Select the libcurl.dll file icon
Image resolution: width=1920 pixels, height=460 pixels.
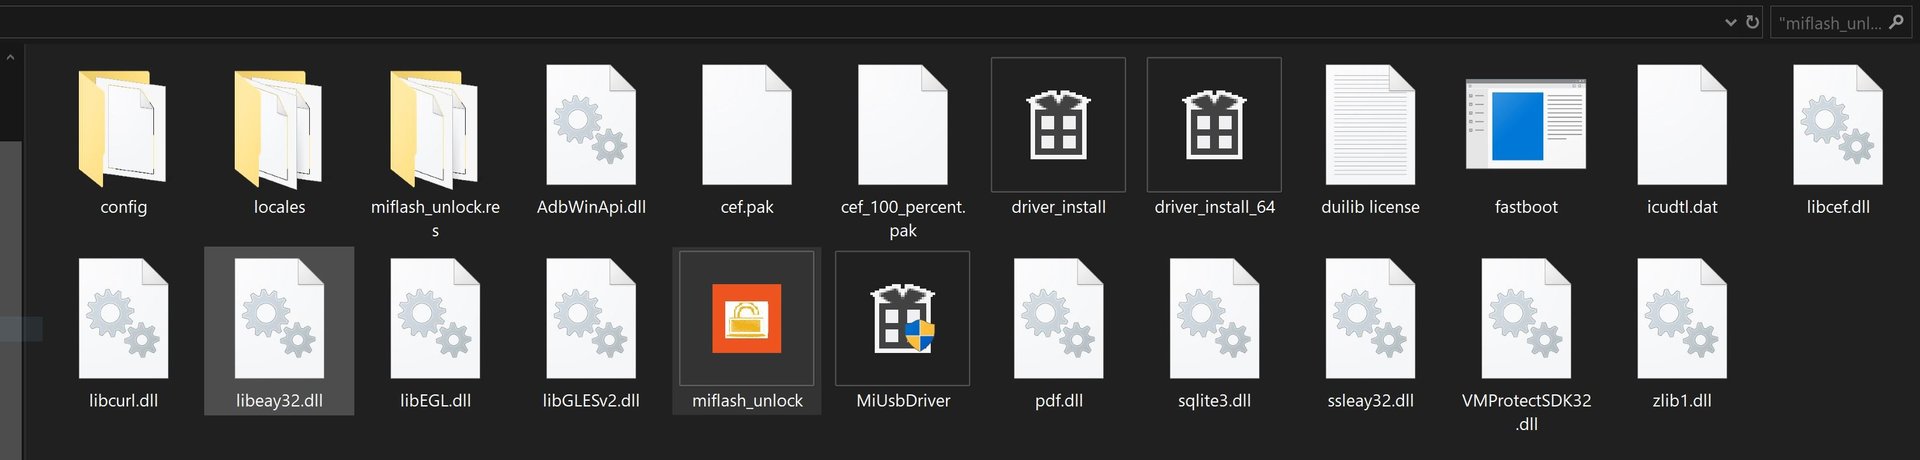pyautogui.click(x=123, y=319)
